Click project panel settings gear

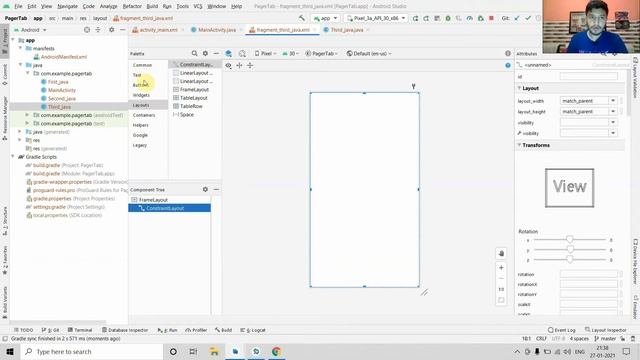(111, 30)
